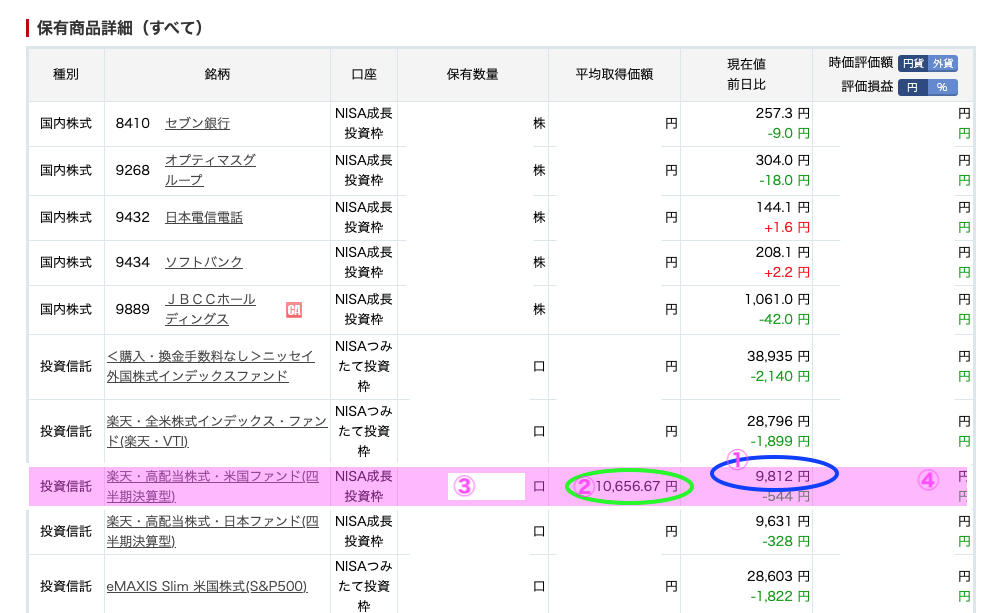Click day change -9.0 円
Screen dimensions: 1002x613
point(789,134)
